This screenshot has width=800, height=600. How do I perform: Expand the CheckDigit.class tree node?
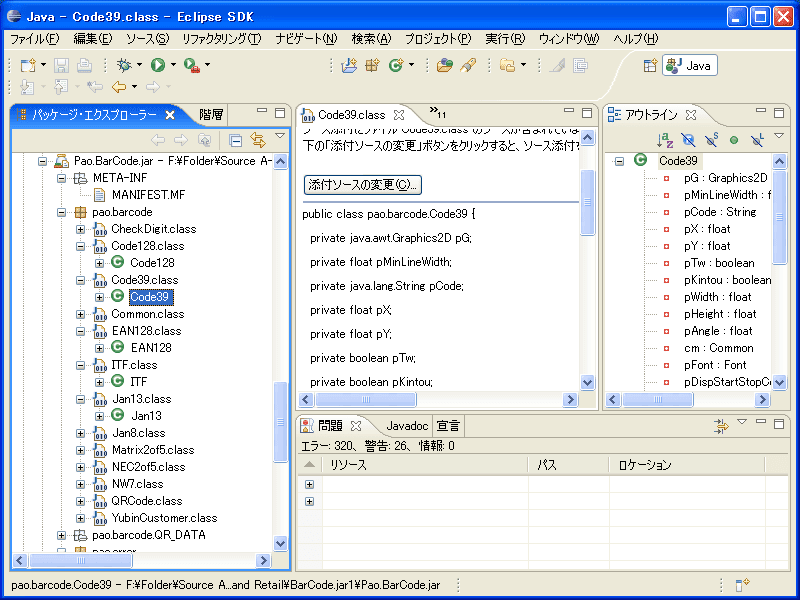pos(81,229)
